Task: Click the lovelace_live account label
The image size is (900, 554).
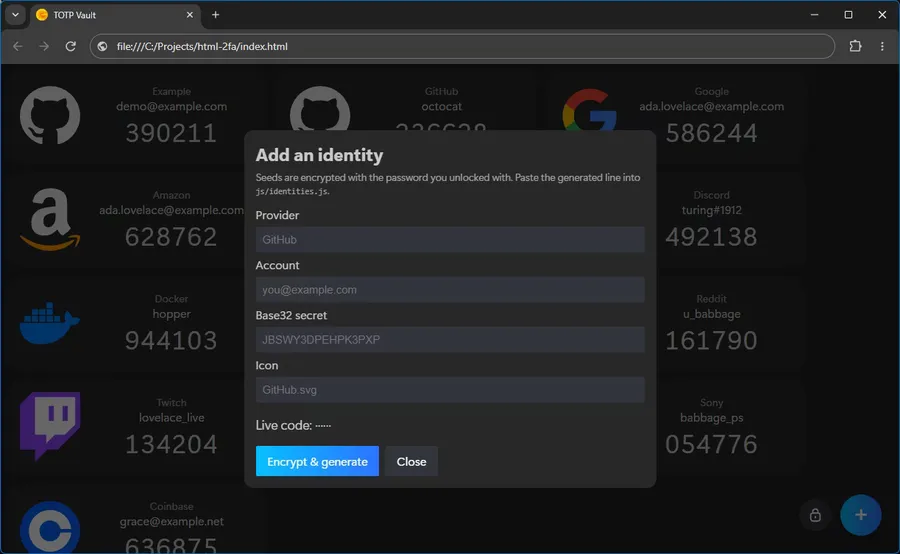Action: click(x=172, y=418)
